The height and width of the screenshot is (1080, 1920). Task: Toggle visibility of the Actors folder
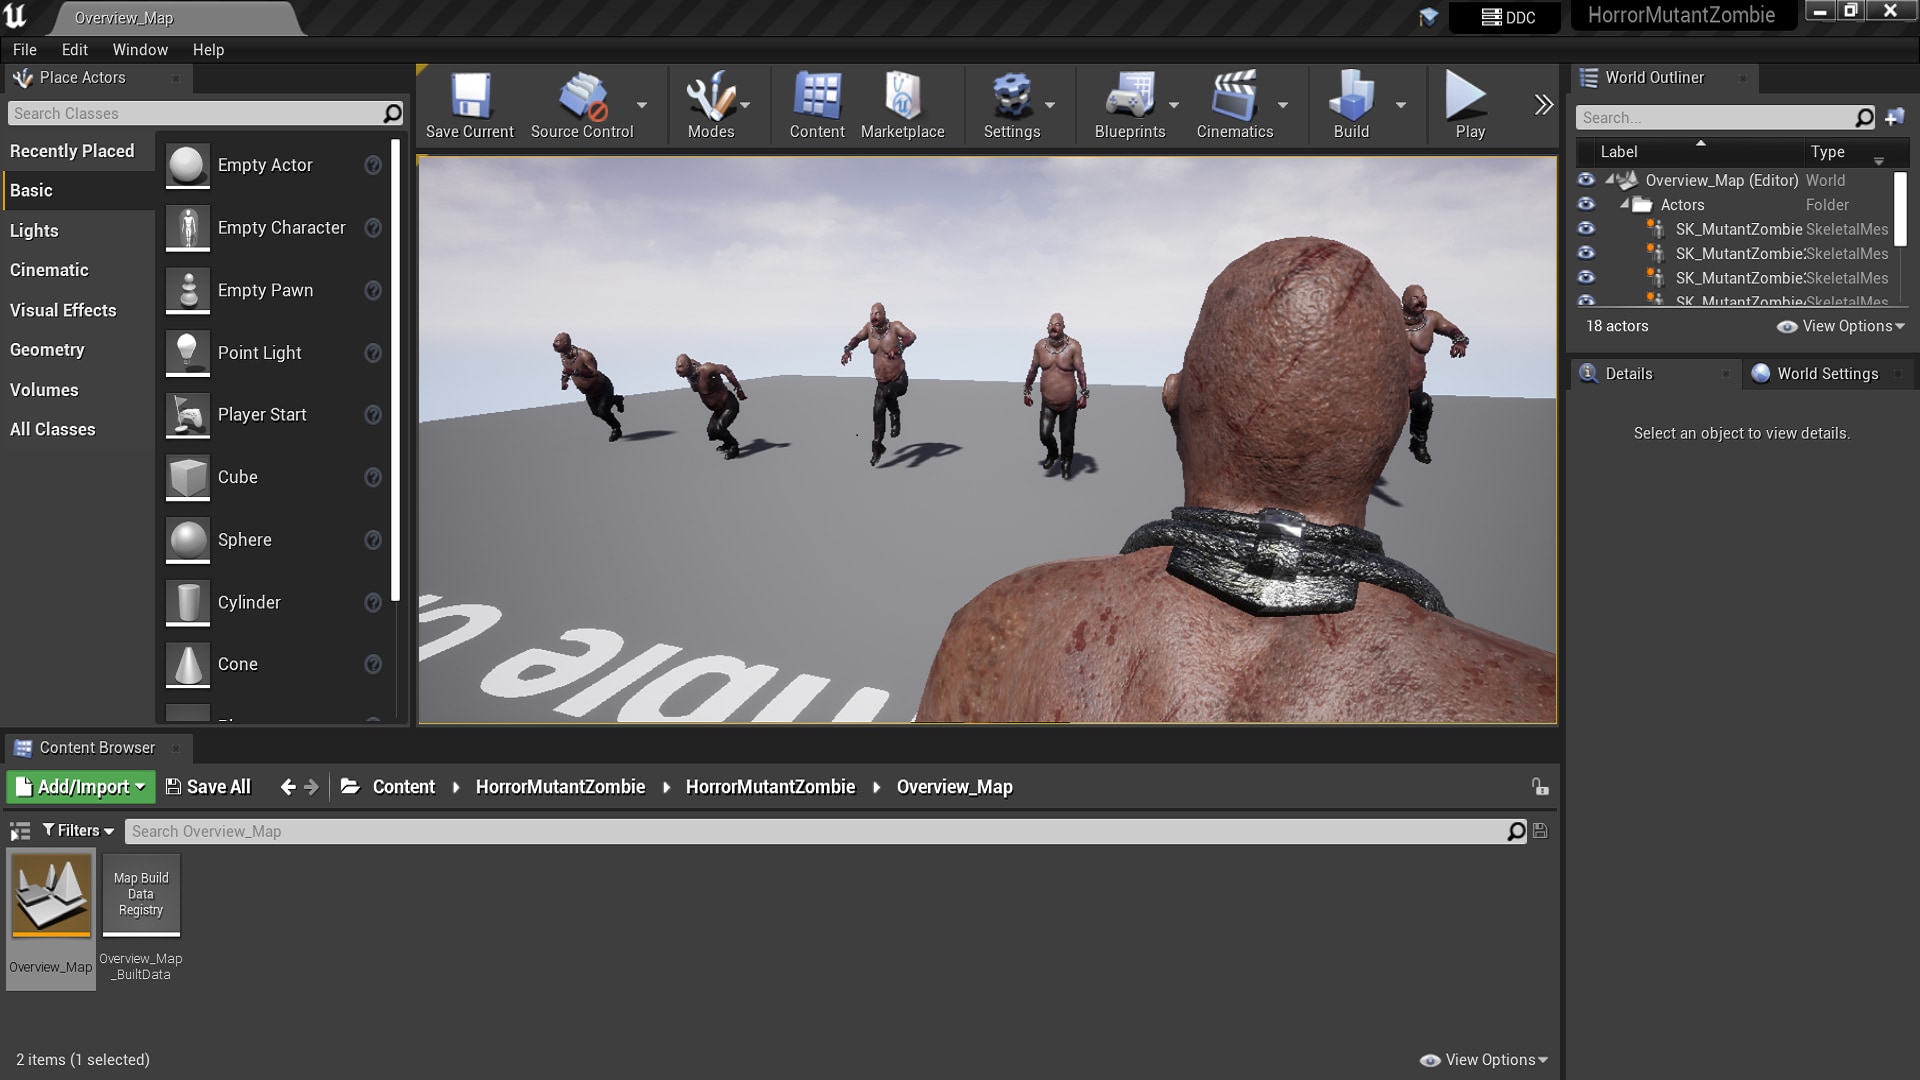1586,204
